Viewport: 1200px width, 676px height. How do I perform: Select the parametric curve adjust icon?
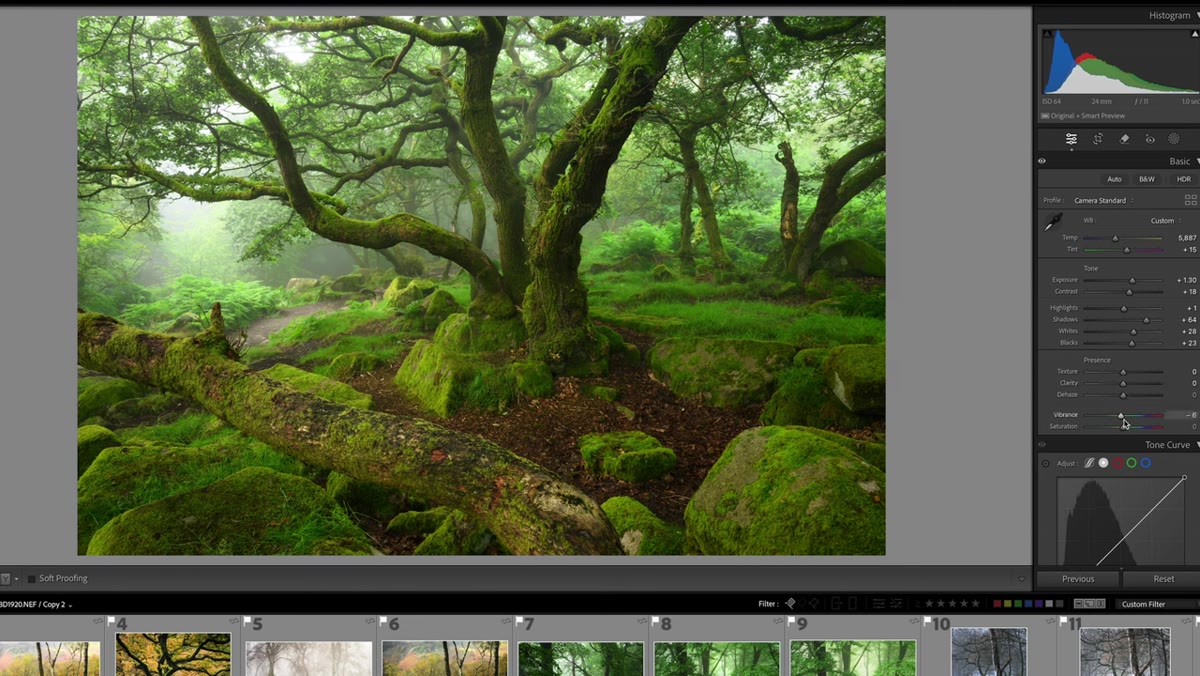coord(1089,463)
